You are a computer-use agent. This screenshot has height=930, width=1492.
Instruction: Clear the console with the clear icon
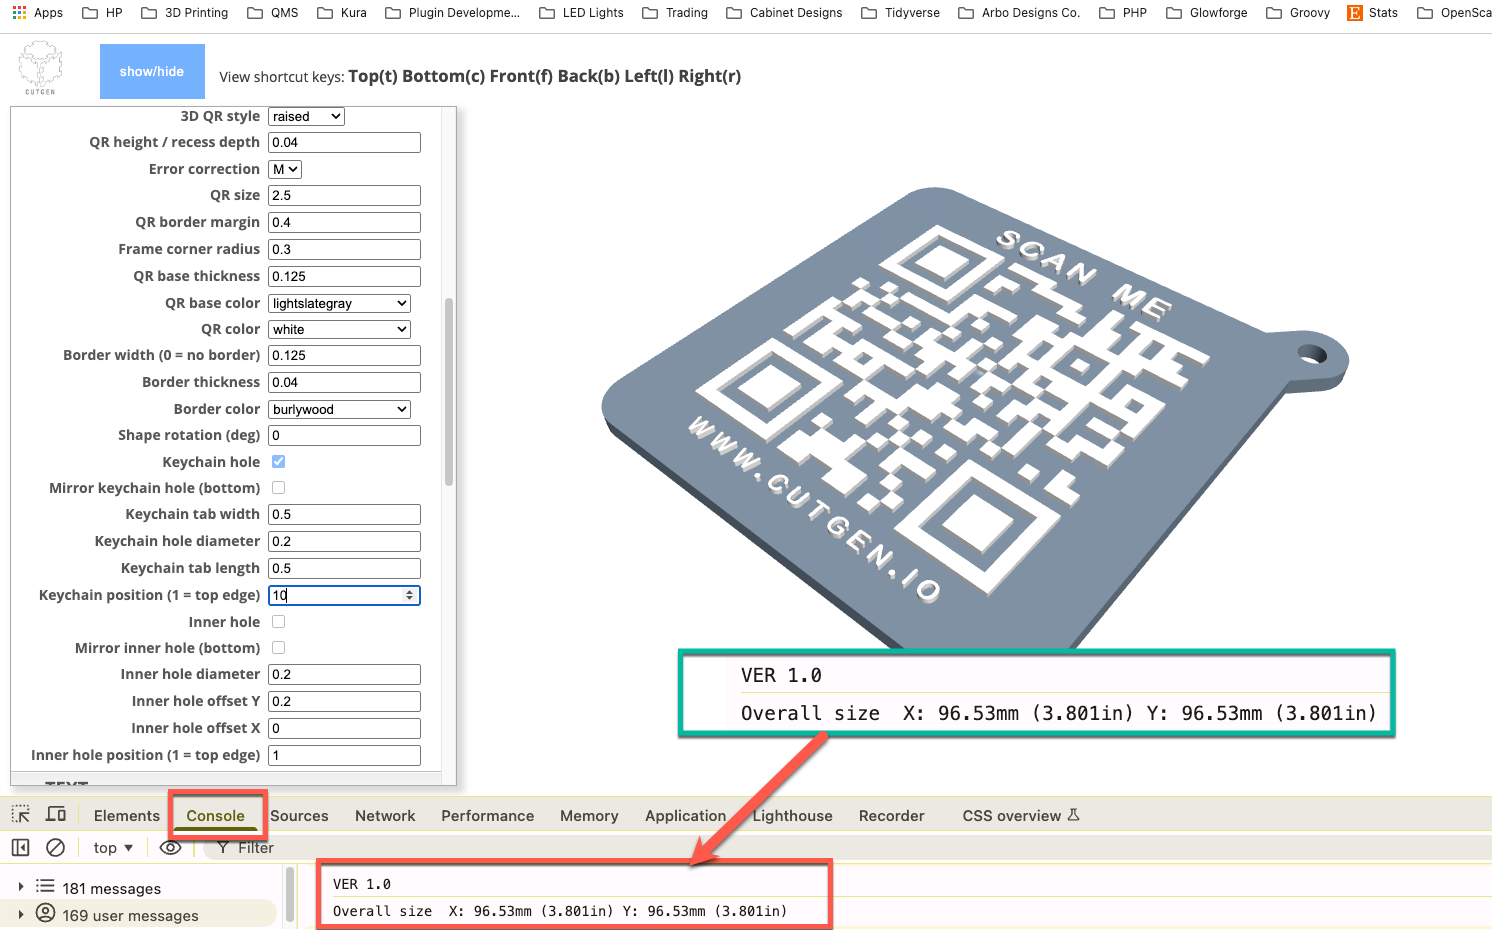click(56, 847)
